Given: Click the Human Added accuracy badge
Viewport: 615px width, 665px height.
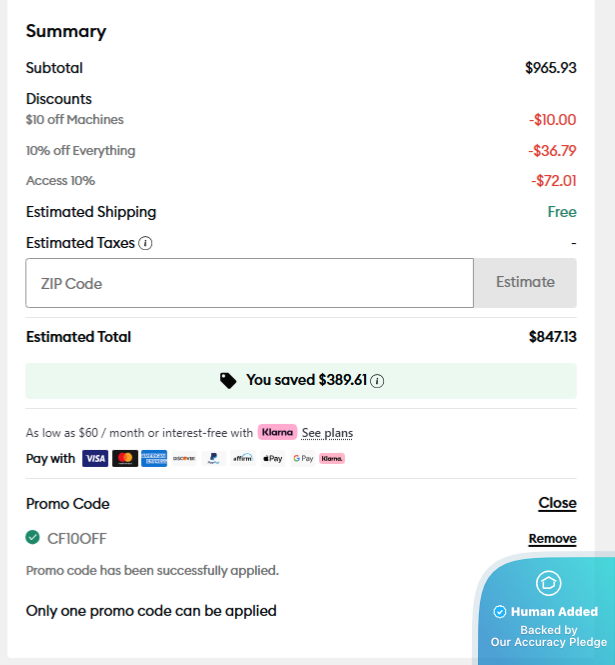Looking at the screenshot, I should pyautogui.click(x=548, y=612).
